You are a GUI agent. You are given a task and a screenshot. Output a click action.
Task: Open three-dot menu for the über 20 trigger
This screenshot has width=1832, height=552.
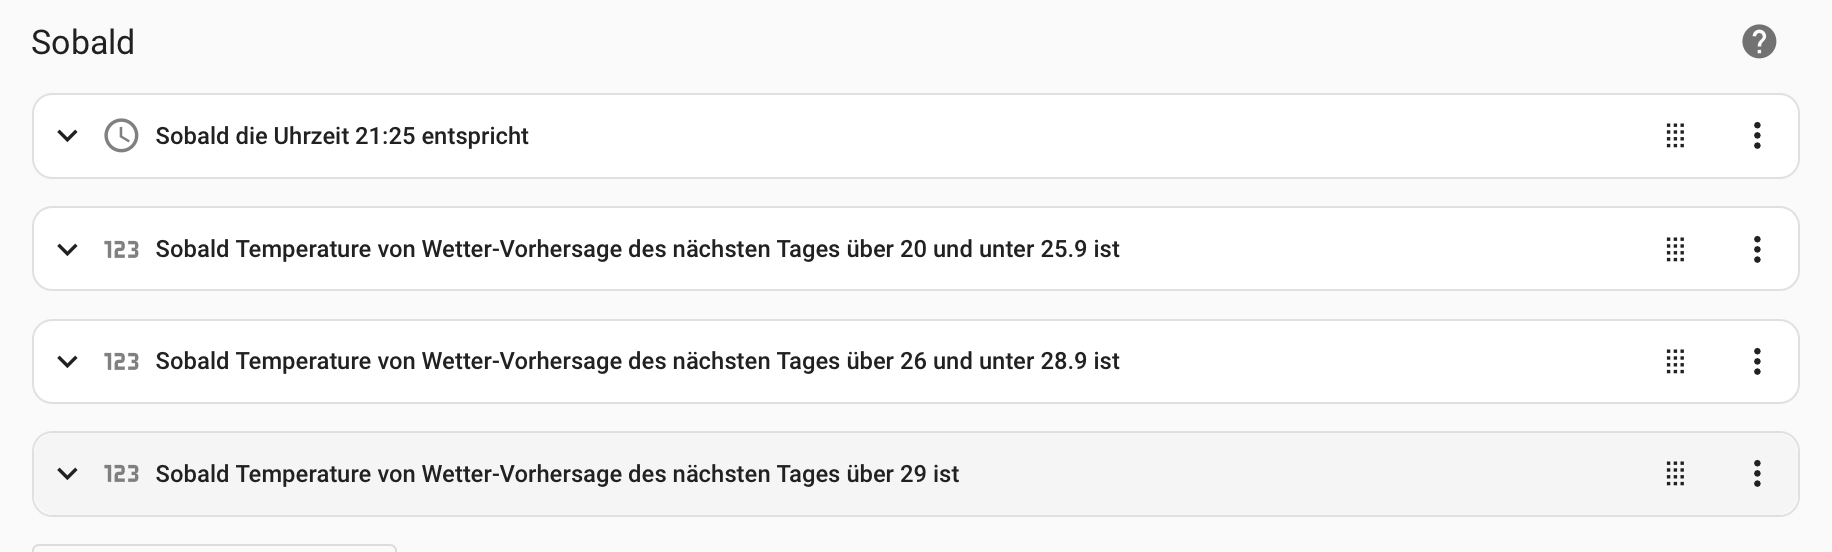[1756, 249]
